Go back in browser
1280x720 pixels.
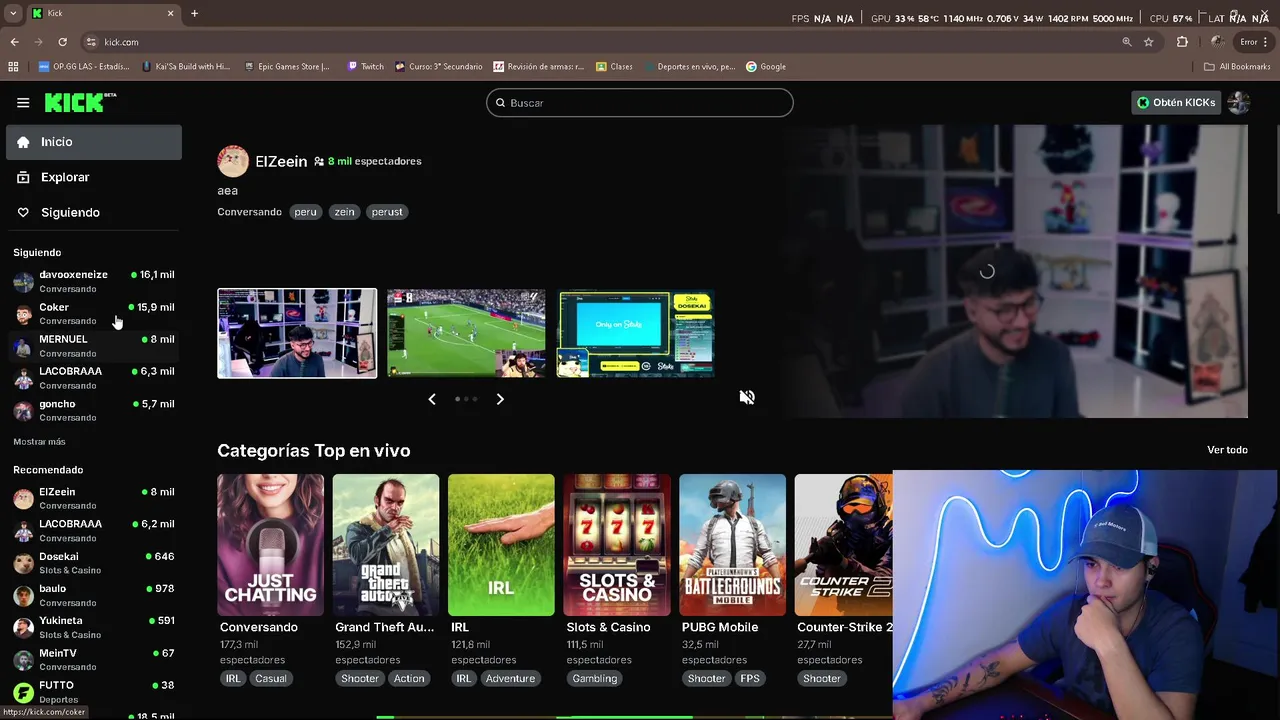(x=14, y=42)
